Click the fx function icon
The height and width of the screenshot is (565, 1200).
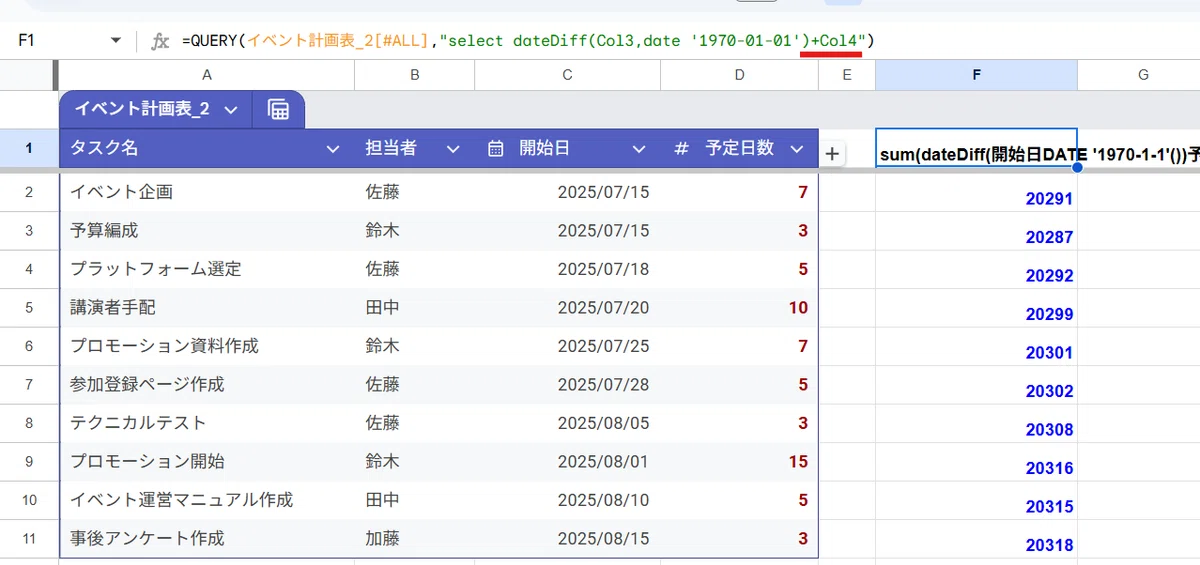(160, 41)
